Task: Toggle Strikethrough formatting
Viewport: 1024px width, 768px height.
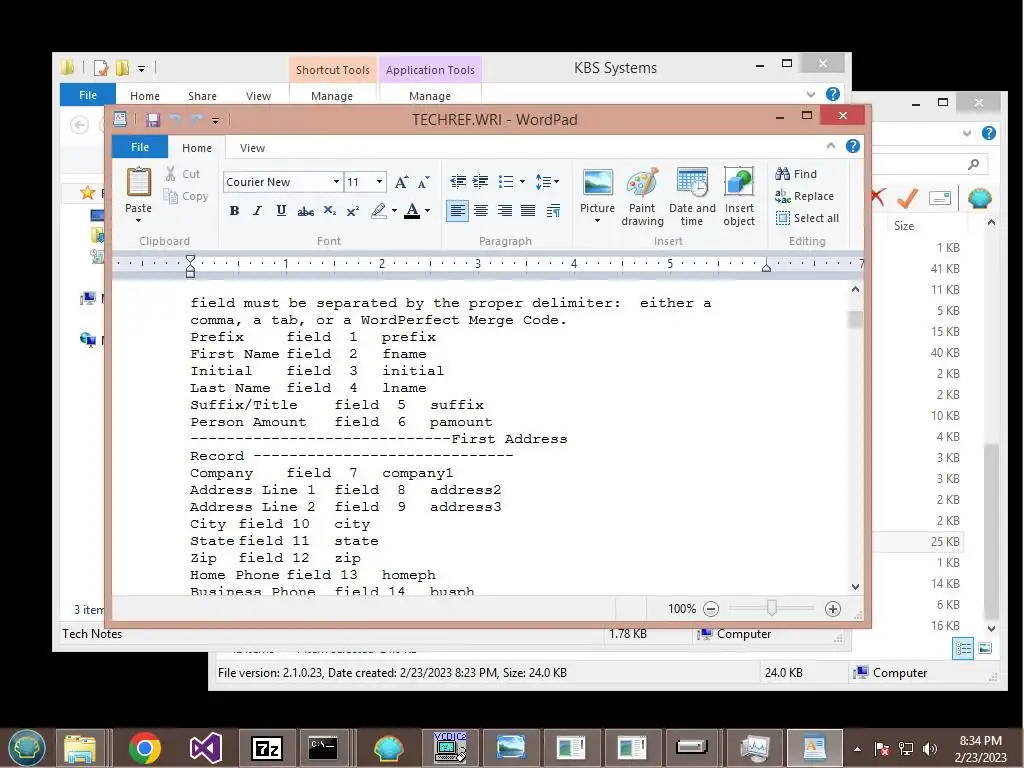Action: pyautogui.click(x=305, y=210)
